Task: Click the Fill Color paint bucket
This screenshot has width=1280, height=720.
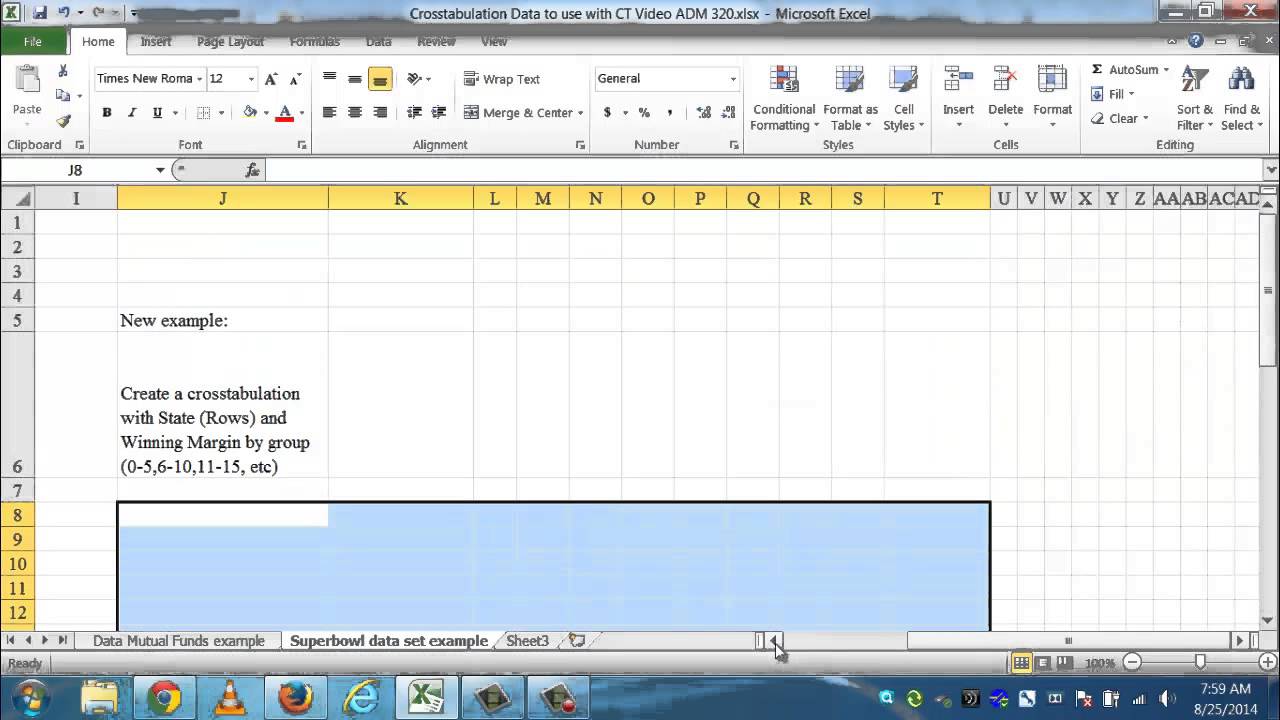Action: click(x=250, y=113)
